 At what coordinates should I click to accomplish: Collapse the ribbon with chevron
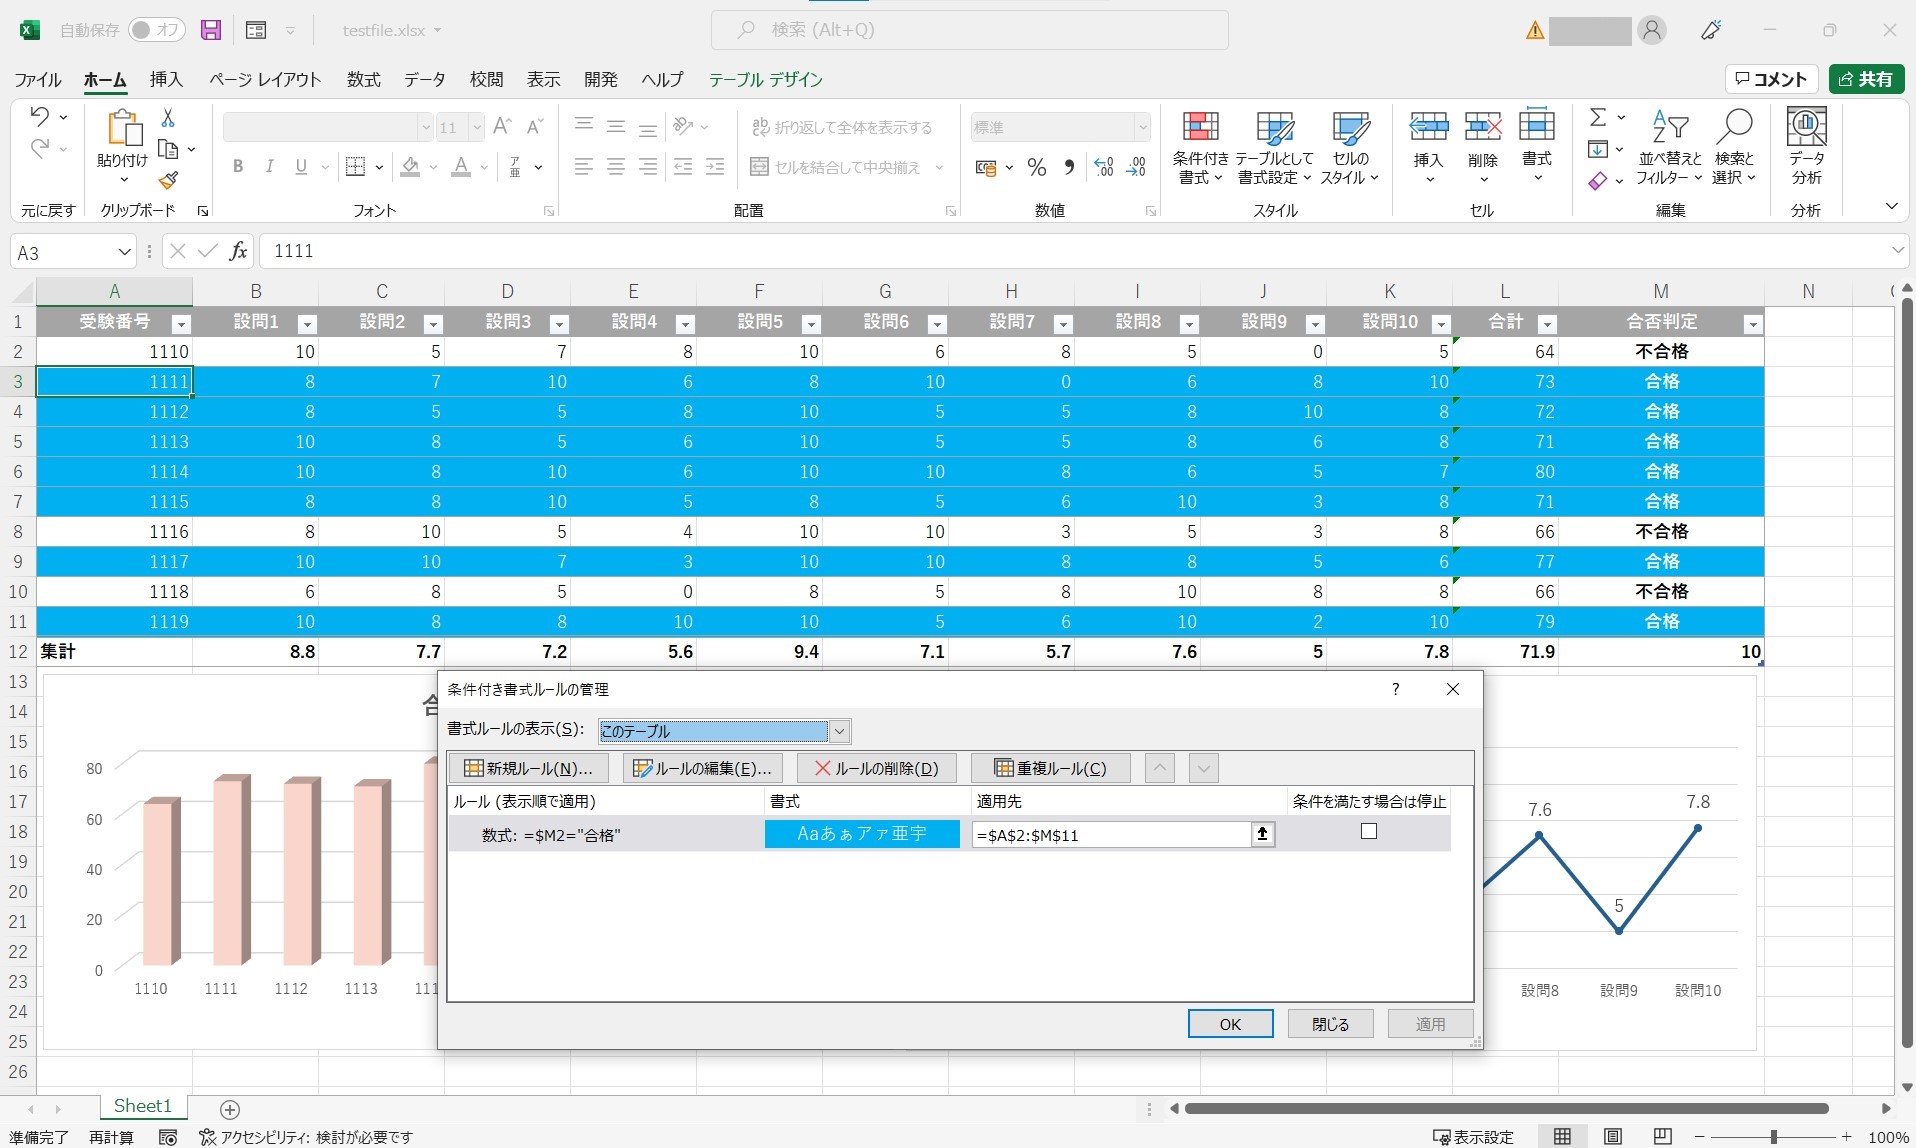[x=1891, y=206]
